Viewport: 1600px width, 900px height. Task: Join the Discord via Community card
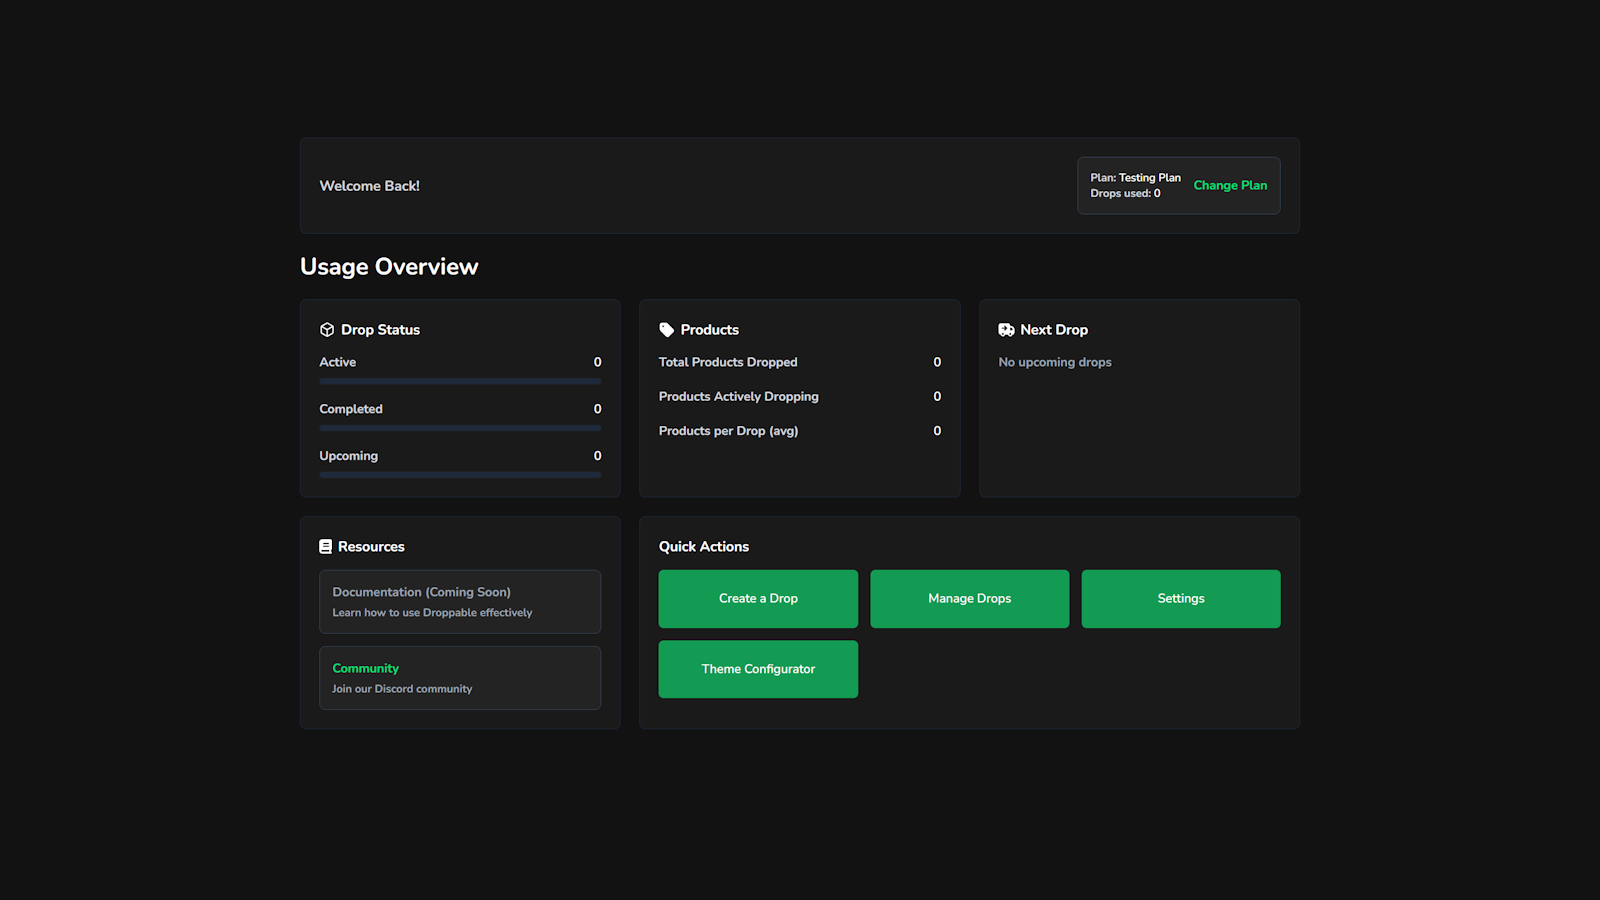pos(459,677)
